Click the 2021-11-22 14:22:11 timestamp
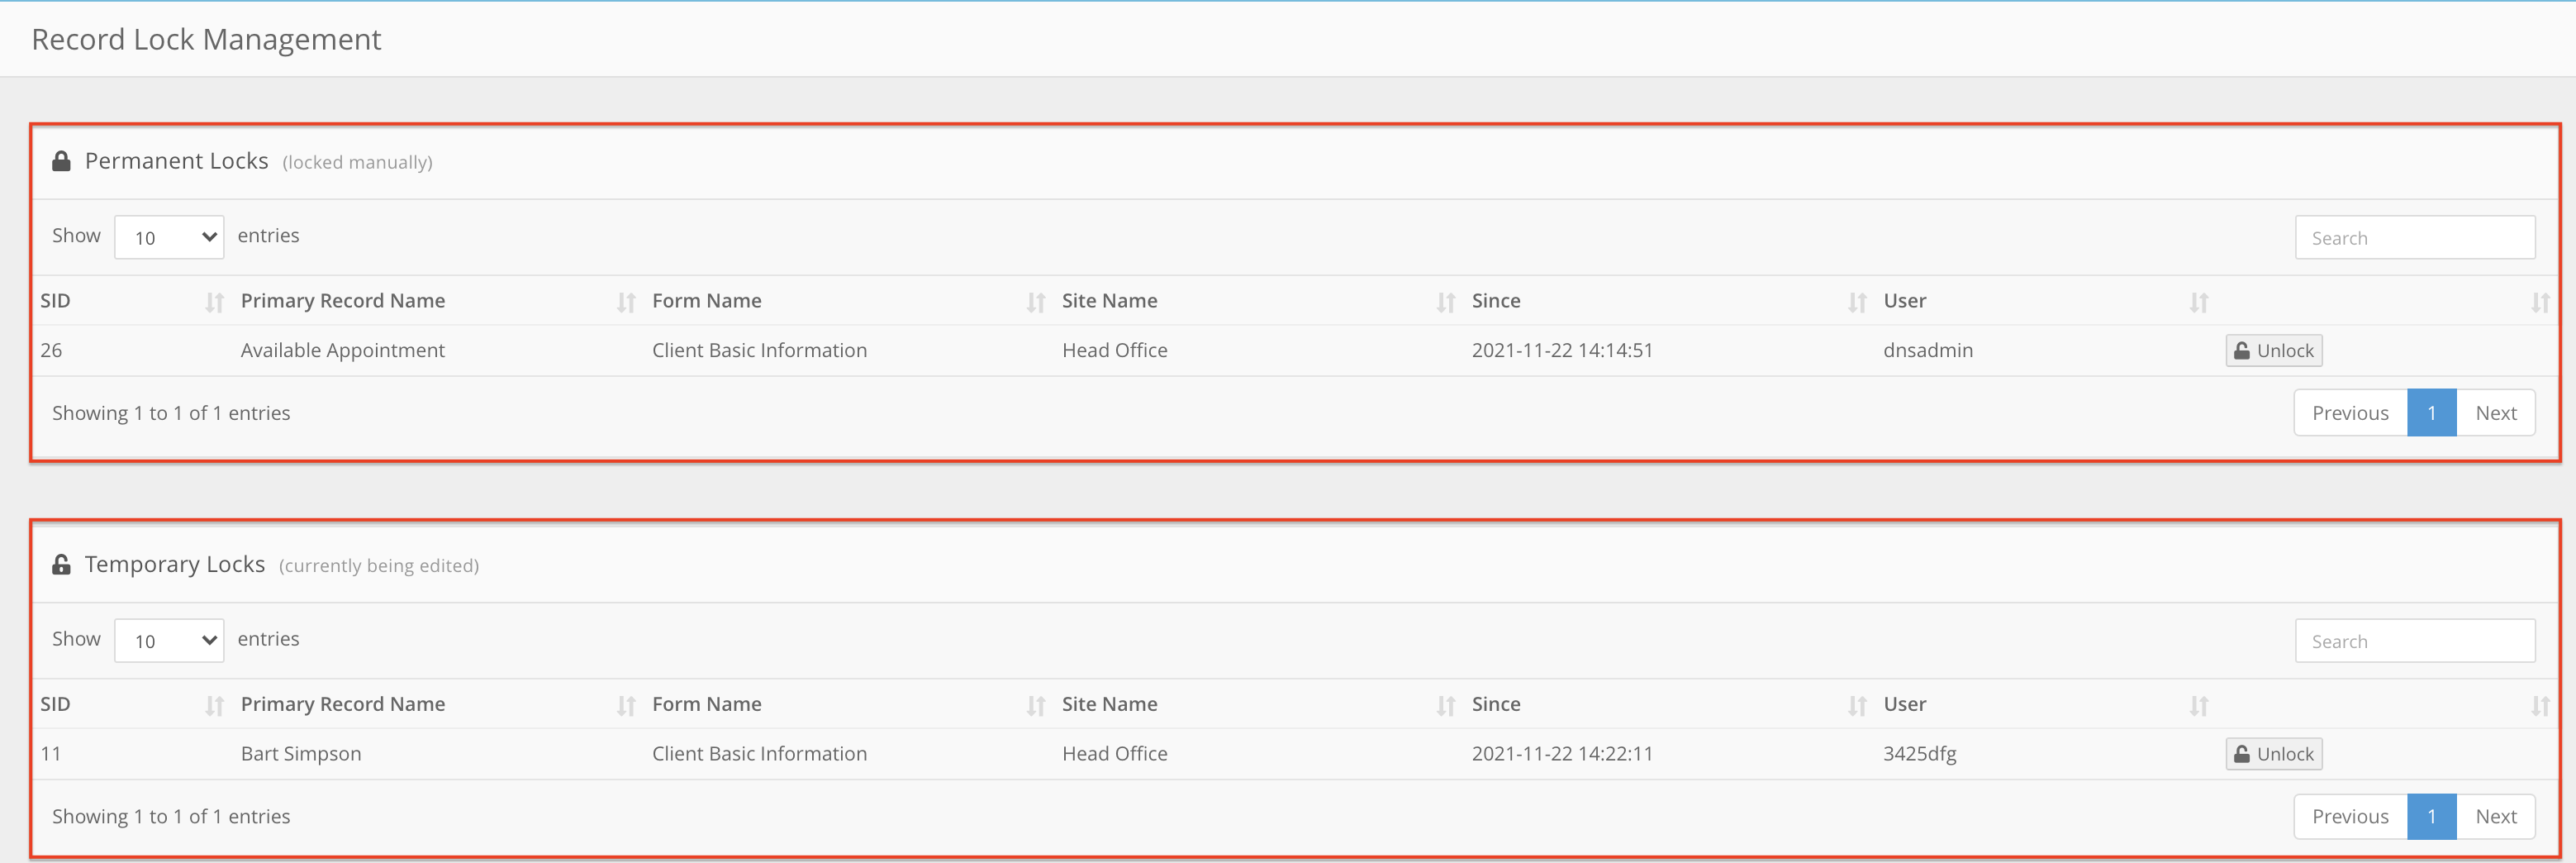The width and height of the screenshot is (2576, 863). pyautogui.click(x=1562, y=754)
